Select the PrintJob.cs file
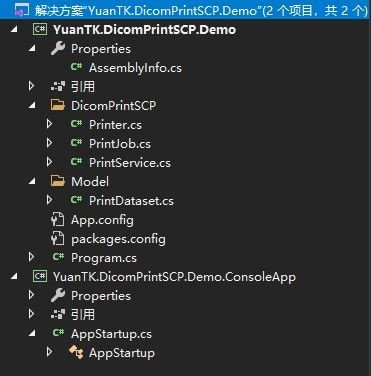The width and height of the screenshot is (371, 376). (120, 144)
